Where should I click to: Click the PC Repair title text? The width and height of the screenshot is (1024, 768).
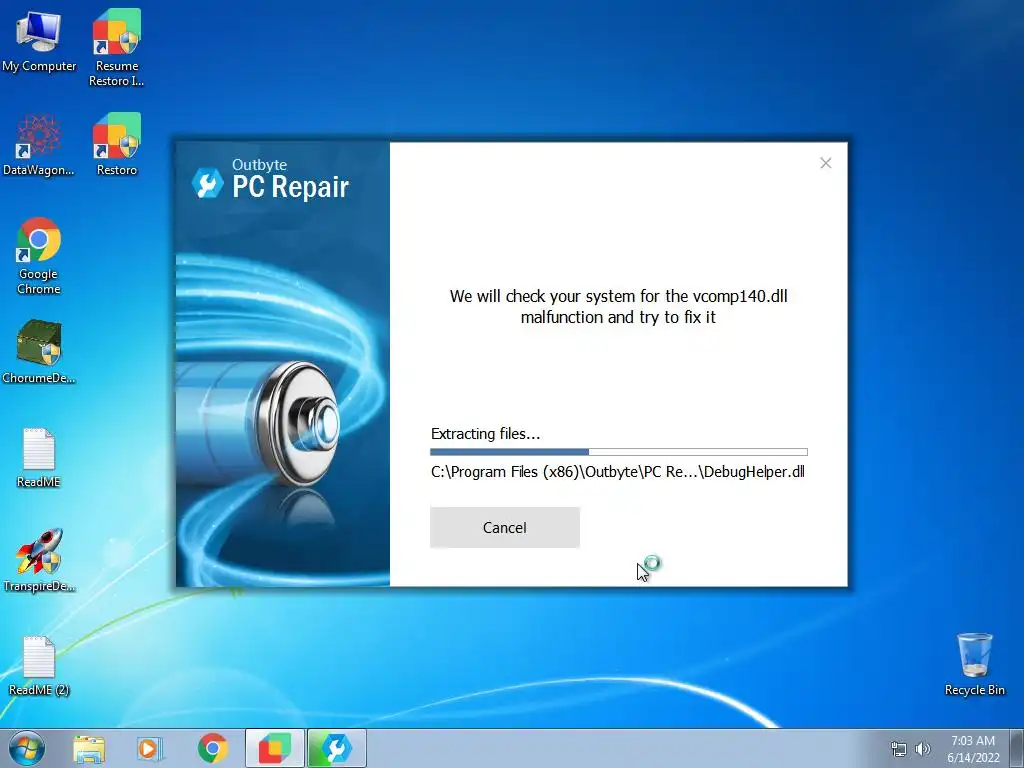[291, 187]
